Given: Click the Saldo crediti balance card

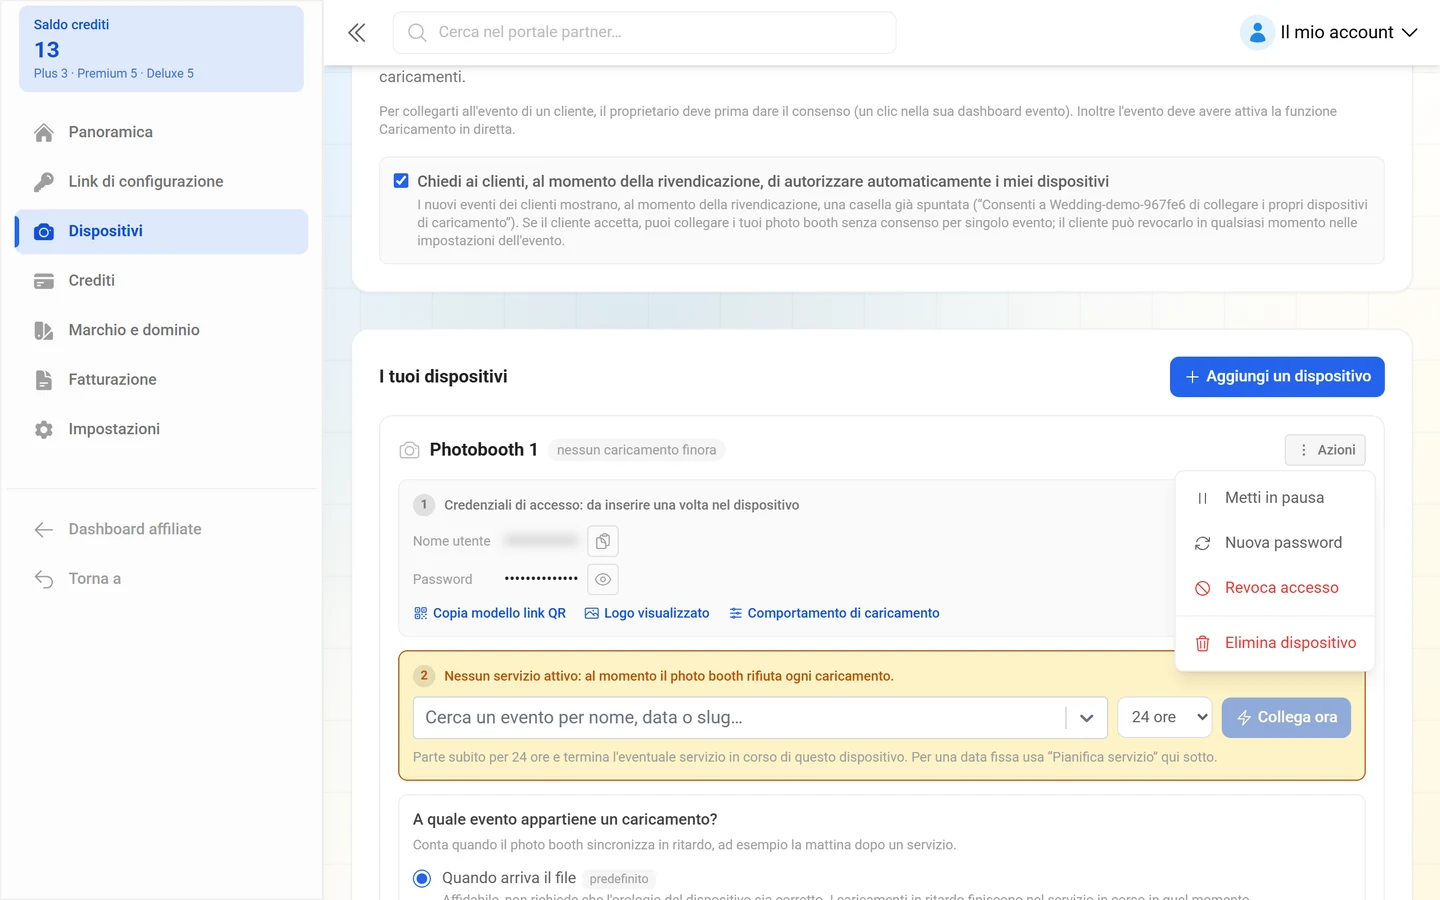Looking at the screenshot, I should (x=161, y=49).
